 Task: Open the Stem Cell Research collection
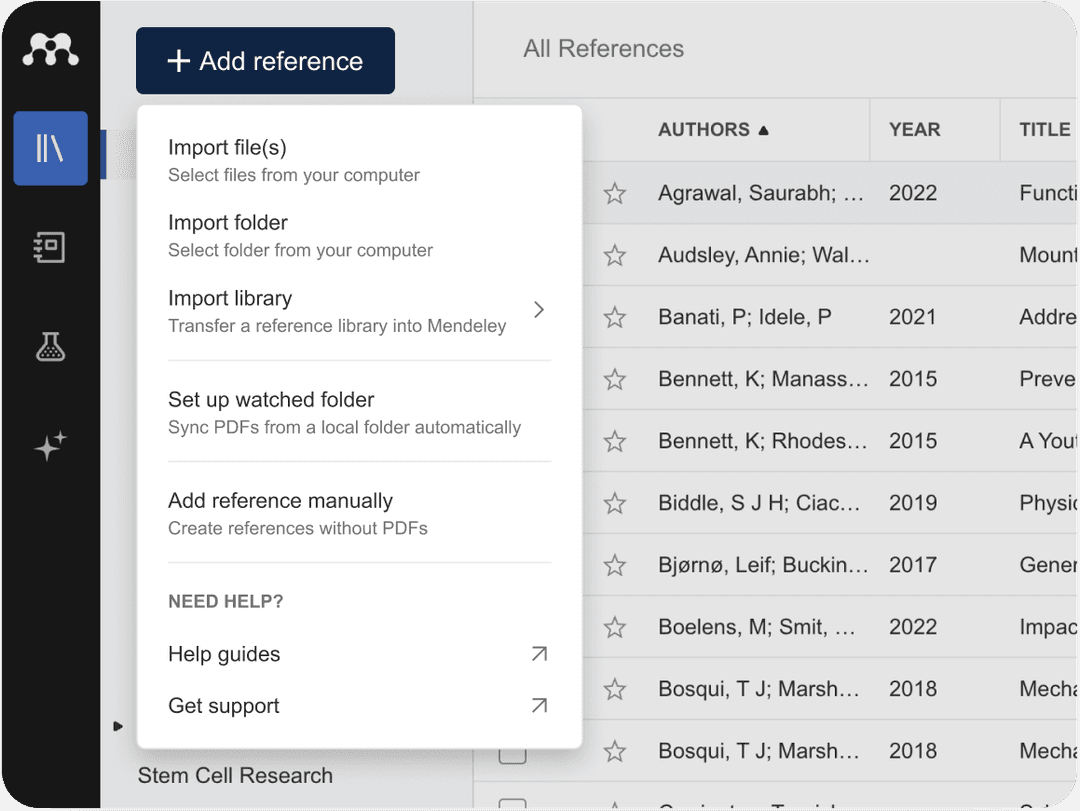coord(235,775)
